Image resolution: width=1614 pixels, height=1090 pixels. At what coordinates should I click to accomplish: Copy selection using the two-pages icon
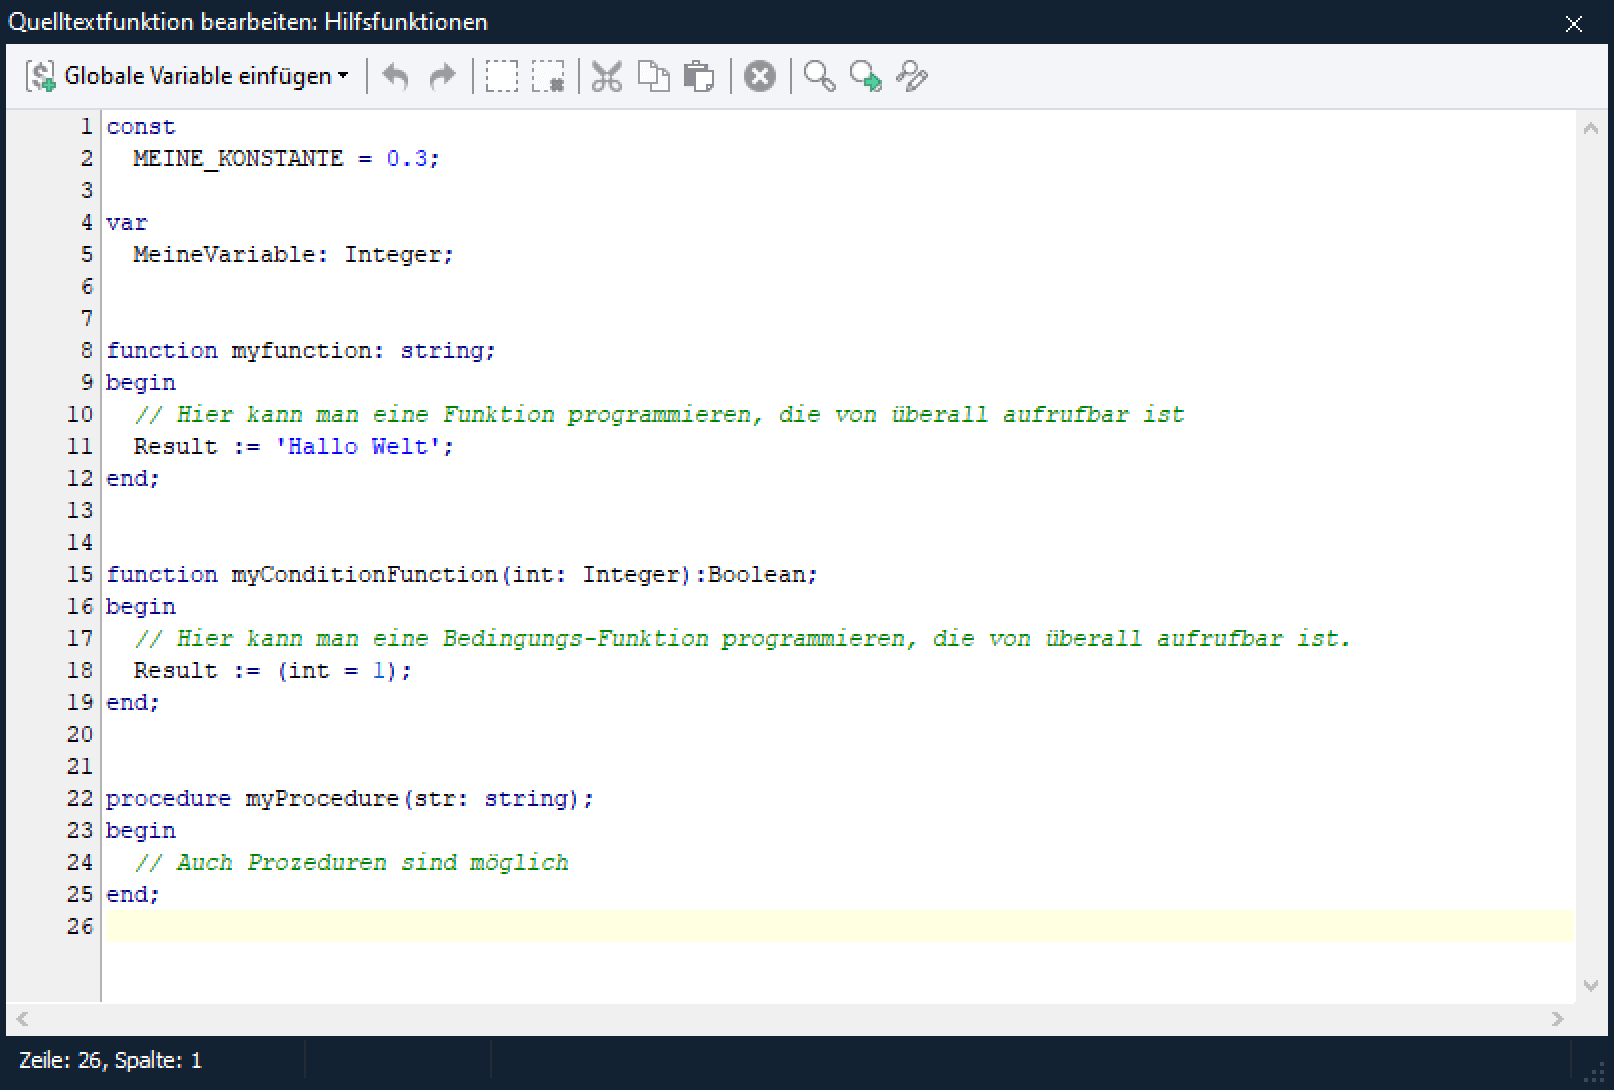tap(653, 76)
